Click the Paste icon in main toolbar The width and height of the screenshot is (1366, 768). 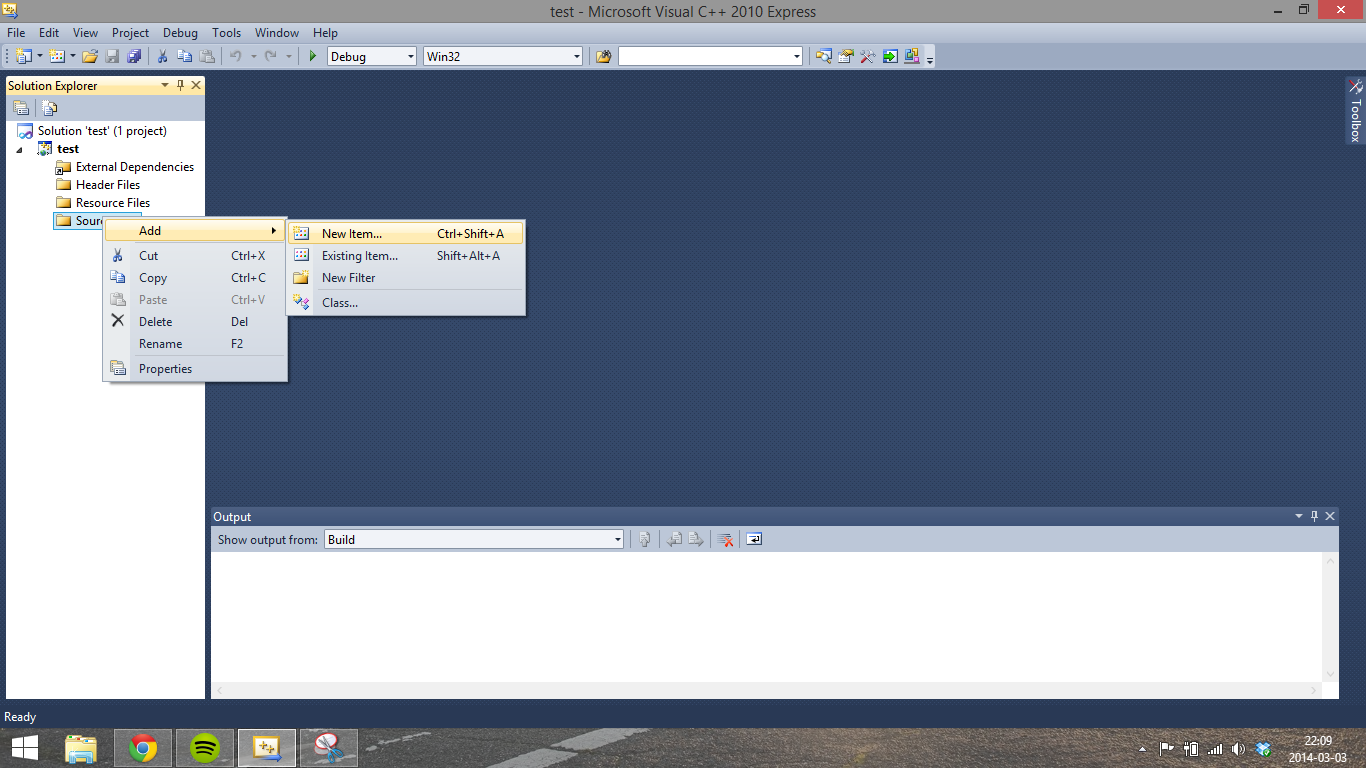(x=207, y=57)
